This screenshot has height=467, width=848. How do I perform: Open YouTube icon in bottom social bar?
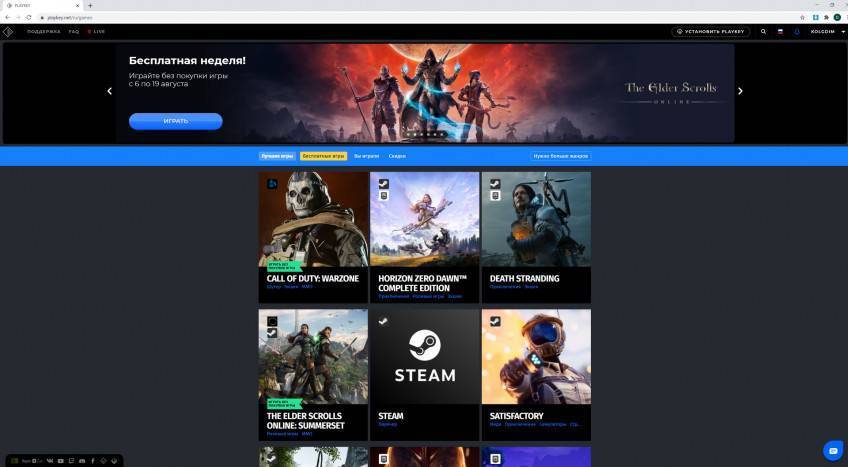click(61, 461)
